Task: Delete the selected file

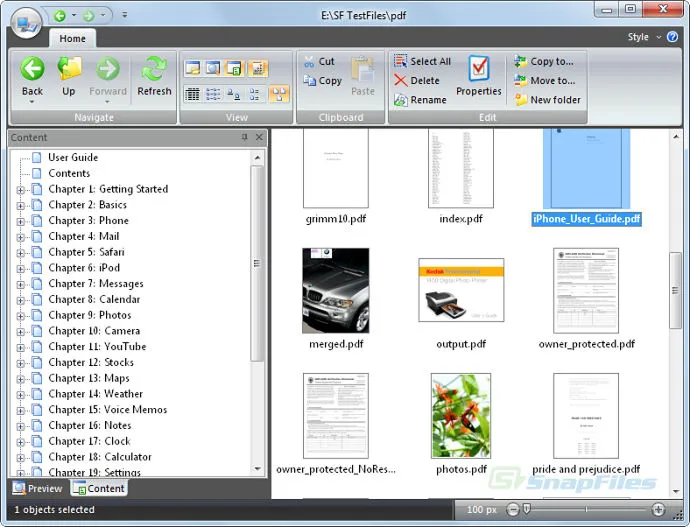Action: pos(417,81)
